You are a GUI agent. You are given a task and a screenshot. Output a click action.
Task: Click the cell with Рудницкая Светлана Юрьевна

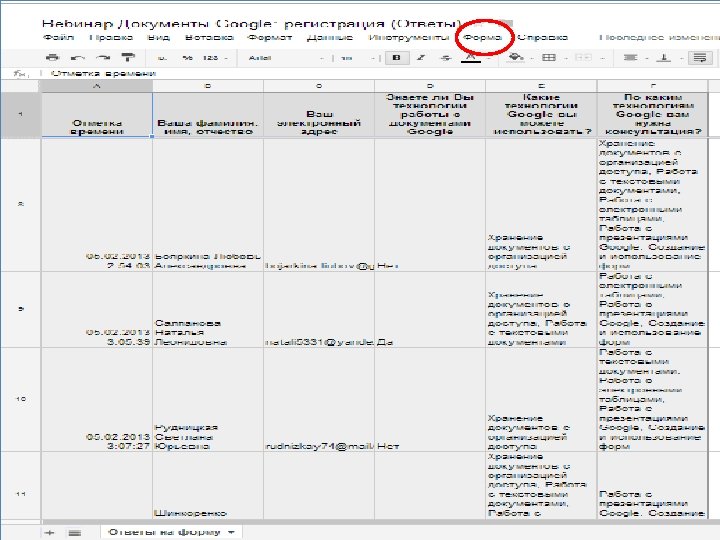tap(208, 399)
